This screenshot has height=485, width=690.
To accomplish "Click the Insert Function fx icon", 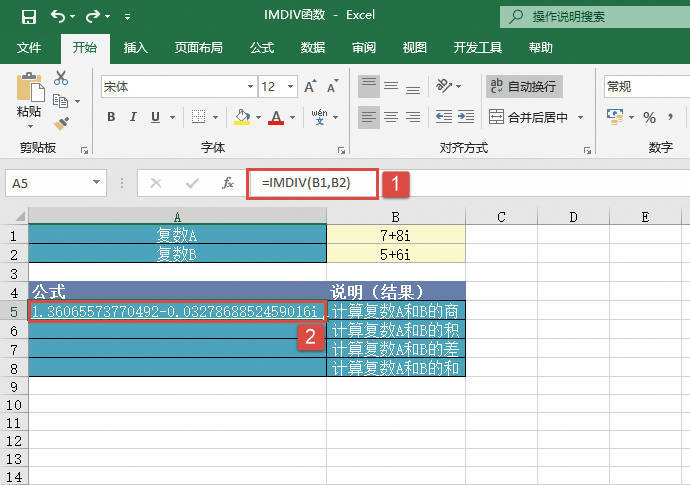I will pos(228,183).
